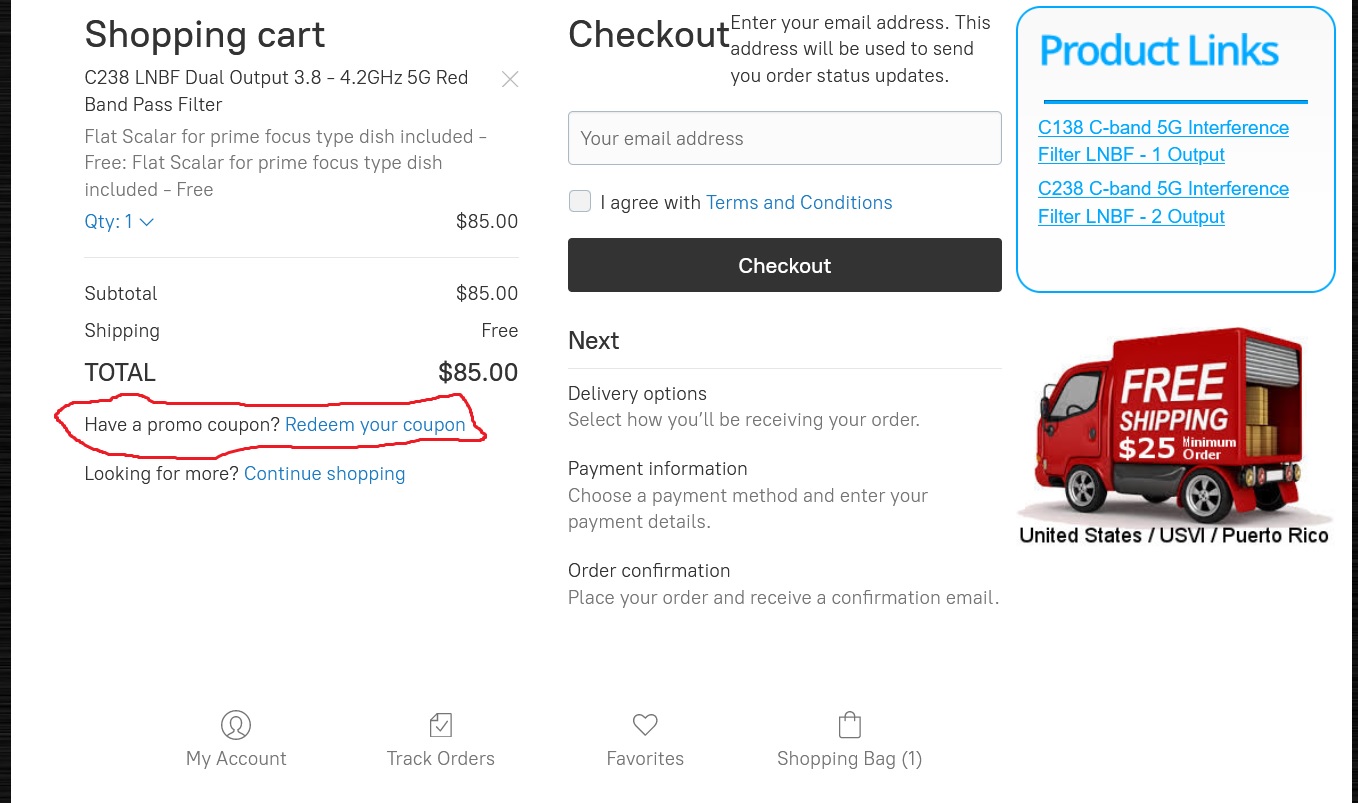
Task: Click the Shopping Bag (1) label
Action: 849,759
